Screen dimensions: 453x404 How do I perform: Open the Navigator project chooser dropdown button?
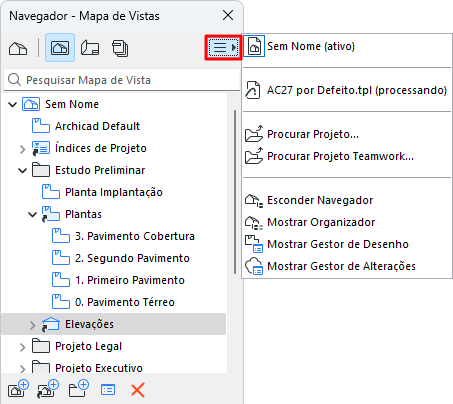click(x=223, y=48)
